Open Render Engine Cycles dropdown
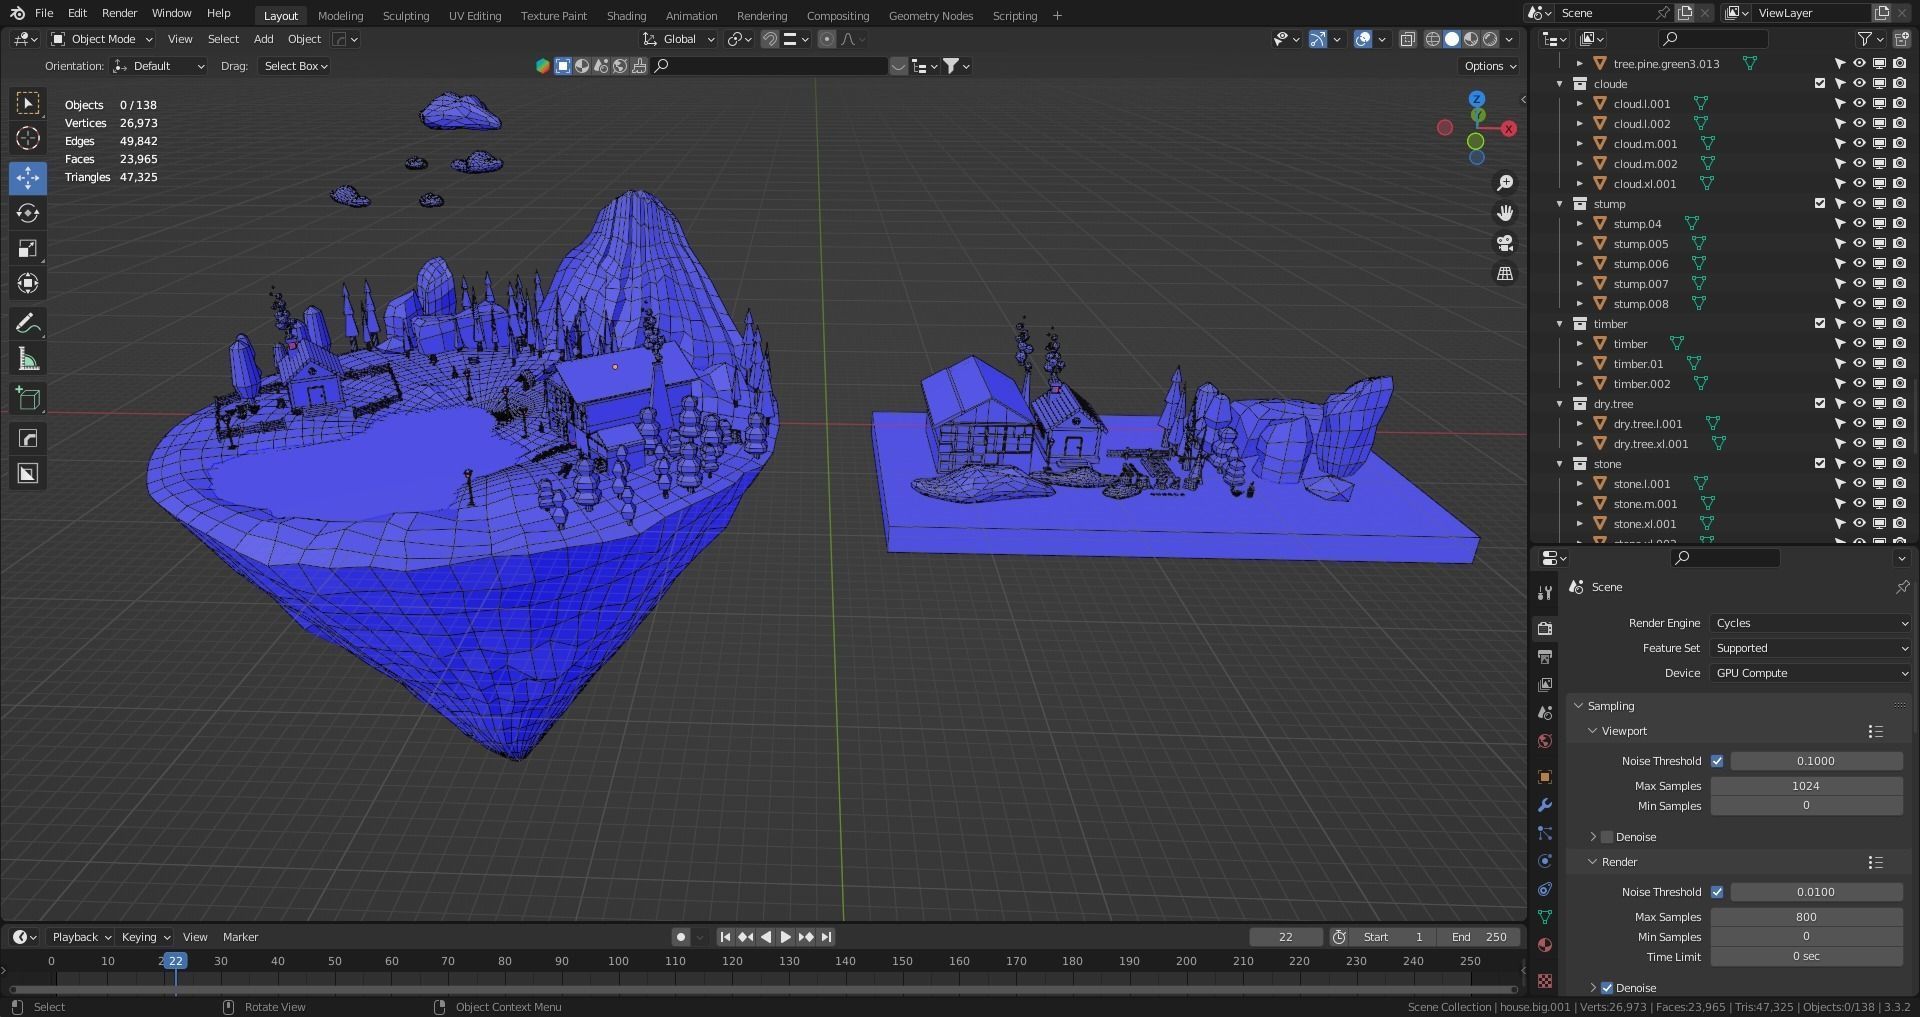1920x1017 pixels. tap(1811, 623)
